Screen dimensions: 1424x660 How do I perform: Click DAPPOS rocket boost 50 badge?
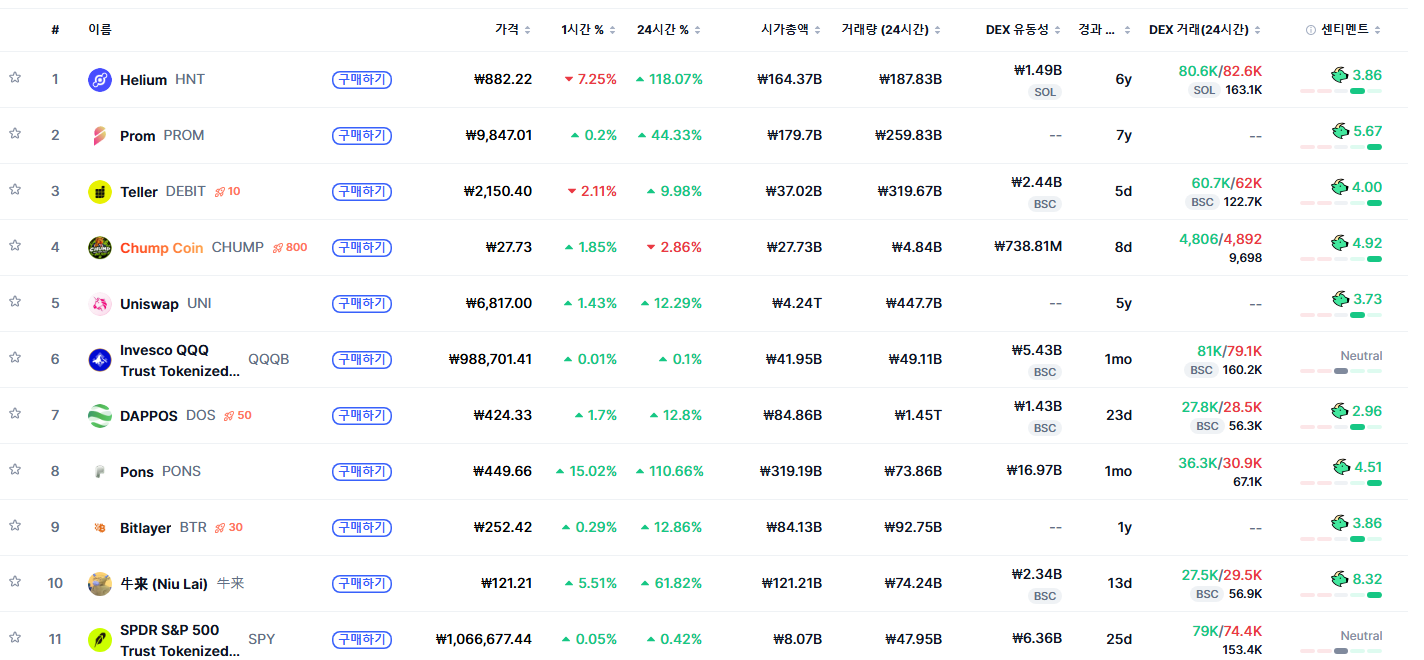point(237,415)
